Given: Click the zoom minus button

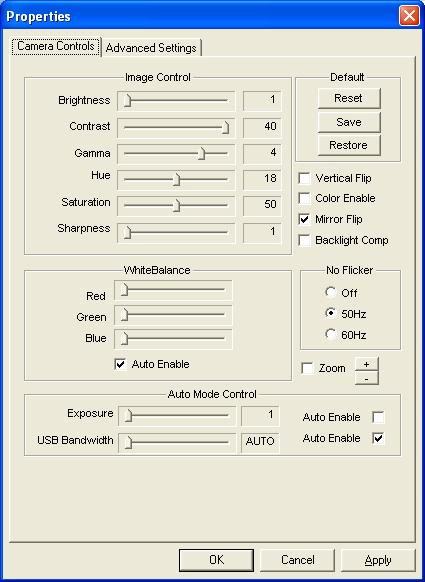Looking at the screenshot, I should pyautogui.click(x=366, y=378).
